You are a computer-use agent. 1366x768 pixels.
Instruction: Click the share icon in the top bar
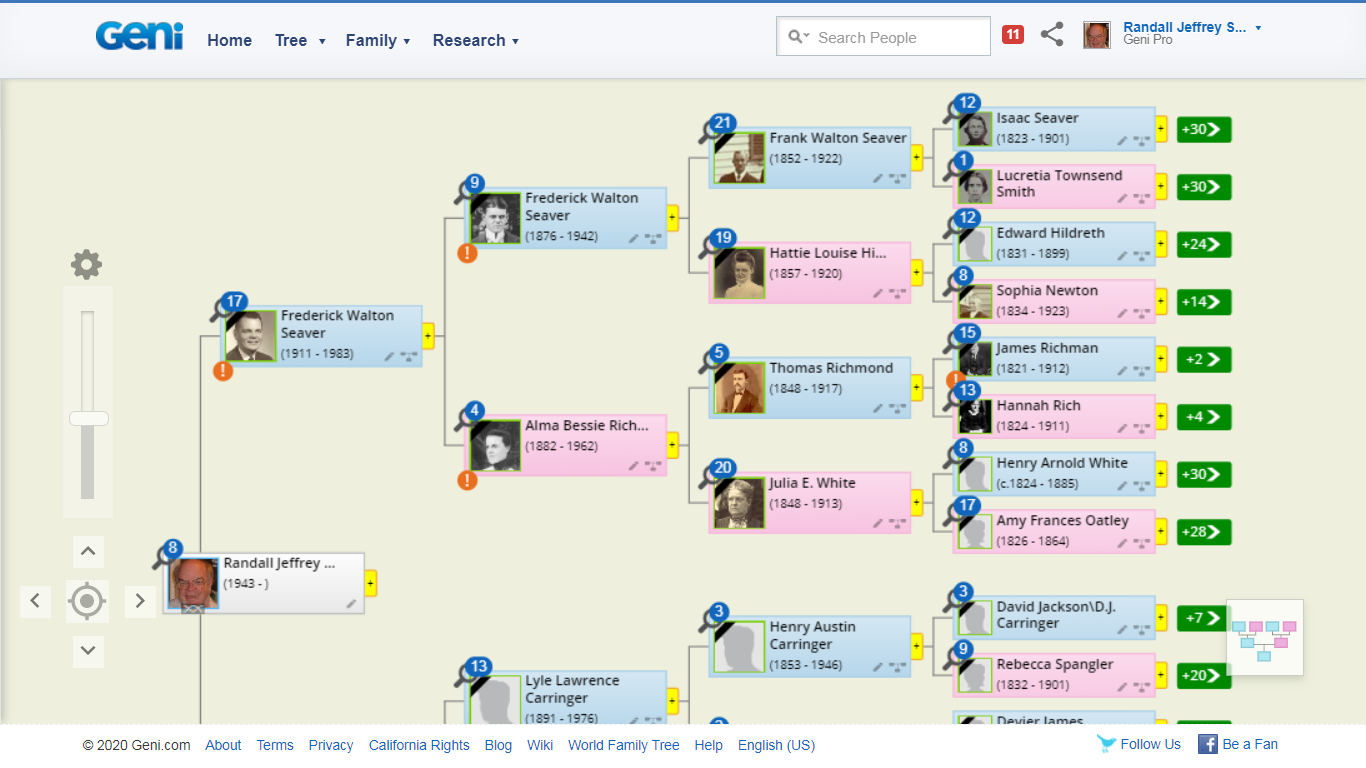[x=1051, y=34]
